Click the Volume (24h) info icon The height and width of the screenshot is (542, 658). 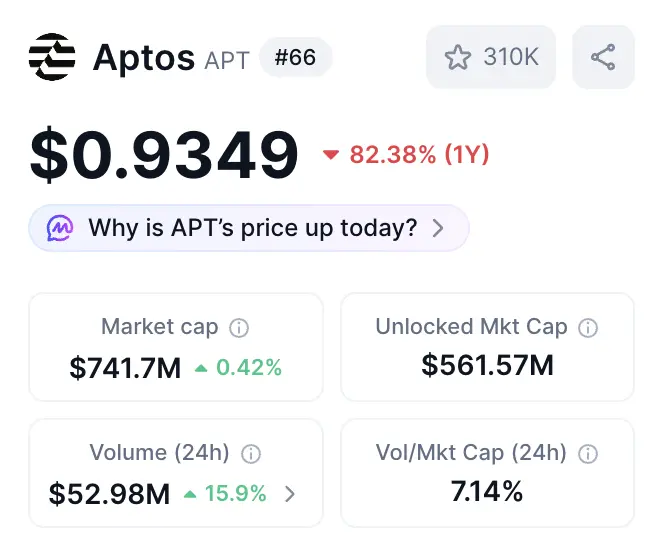coord(251,454)
